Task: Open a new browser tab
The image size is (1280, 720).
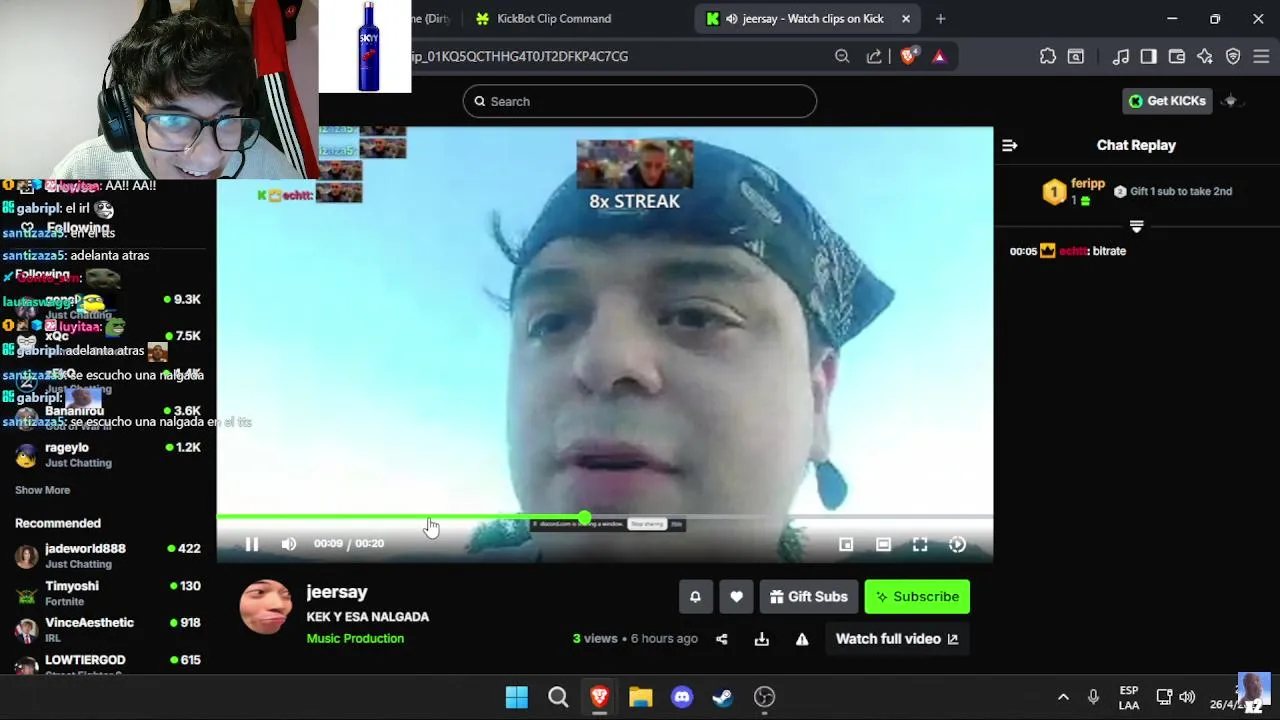Action: 940,19
